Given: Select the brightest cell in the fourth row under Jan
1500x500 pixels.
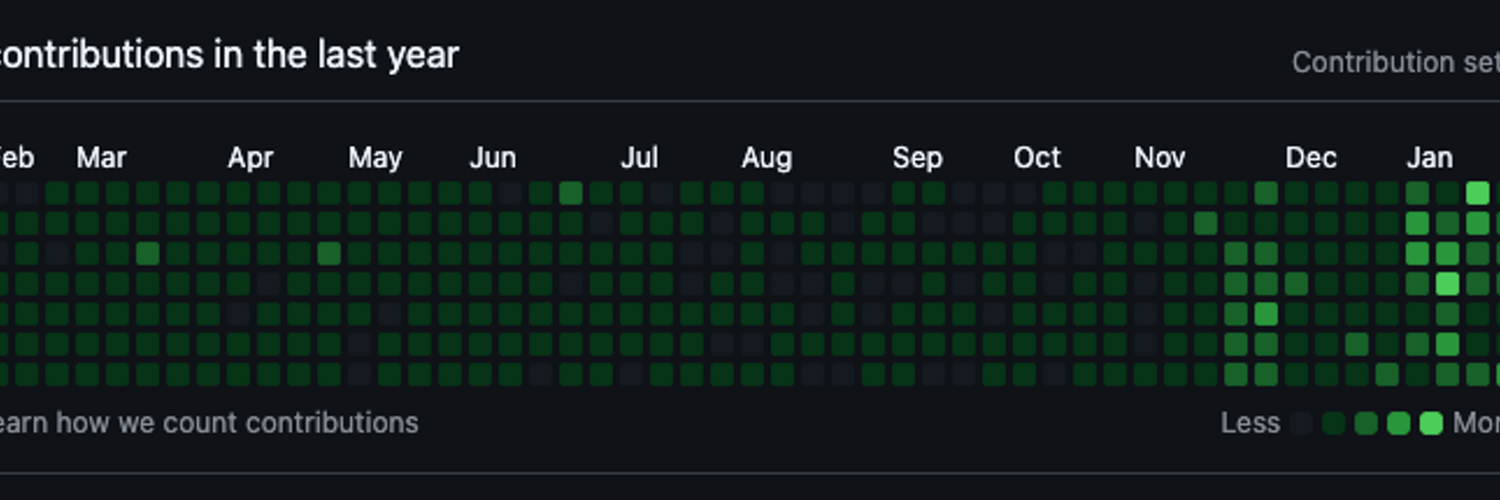Looking at the screenshot, I should pyautogui.click(x=1447, y=284).
